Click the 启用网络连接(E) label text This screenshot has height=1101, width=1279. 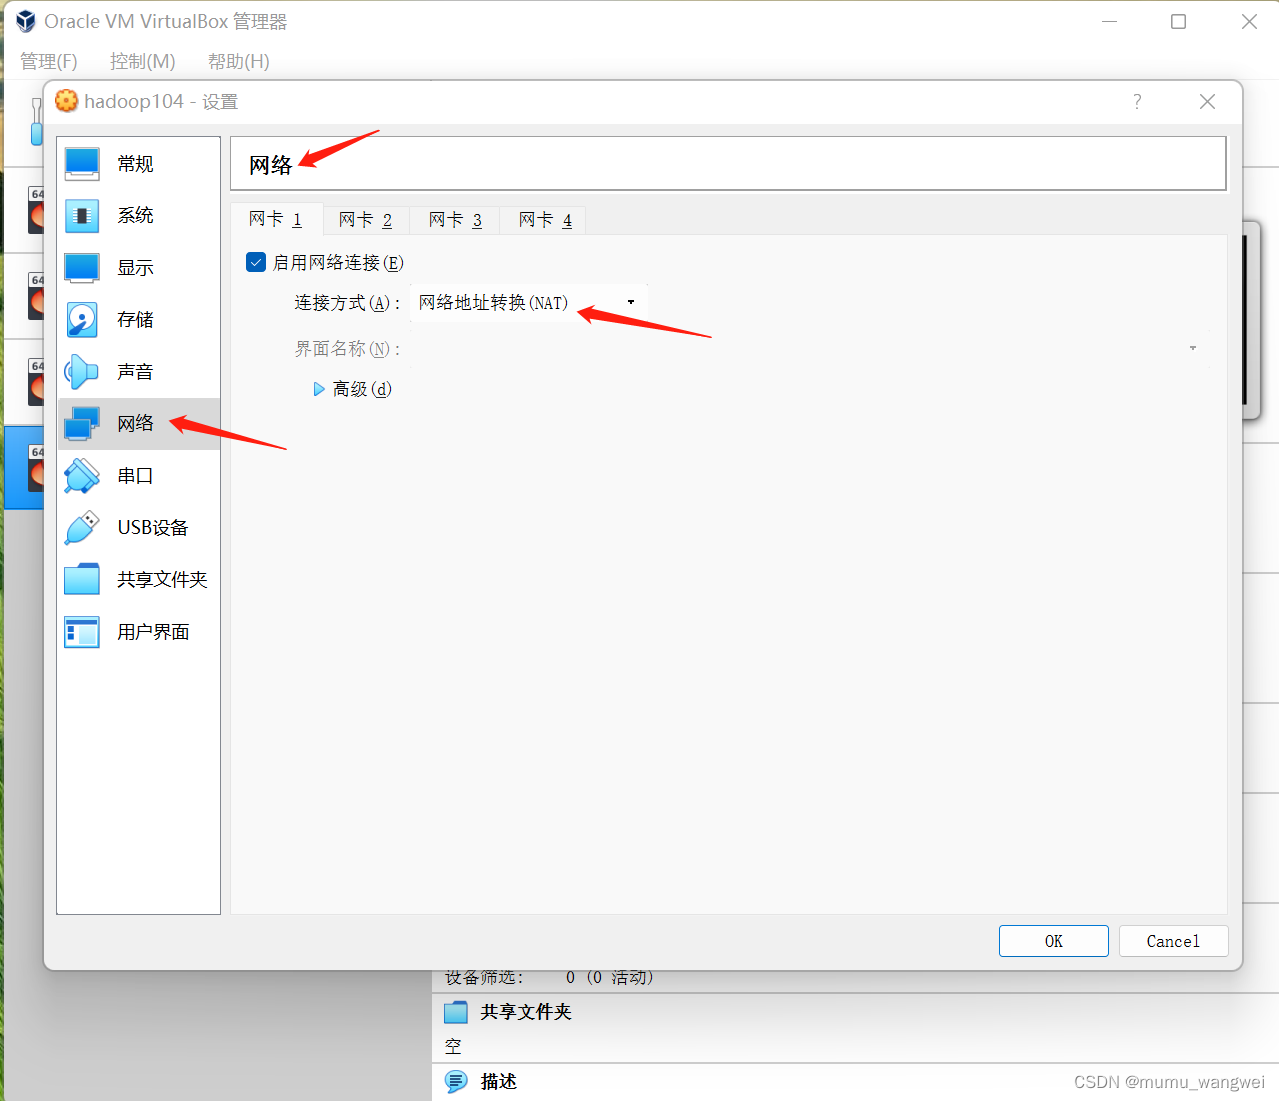[338, 262]
